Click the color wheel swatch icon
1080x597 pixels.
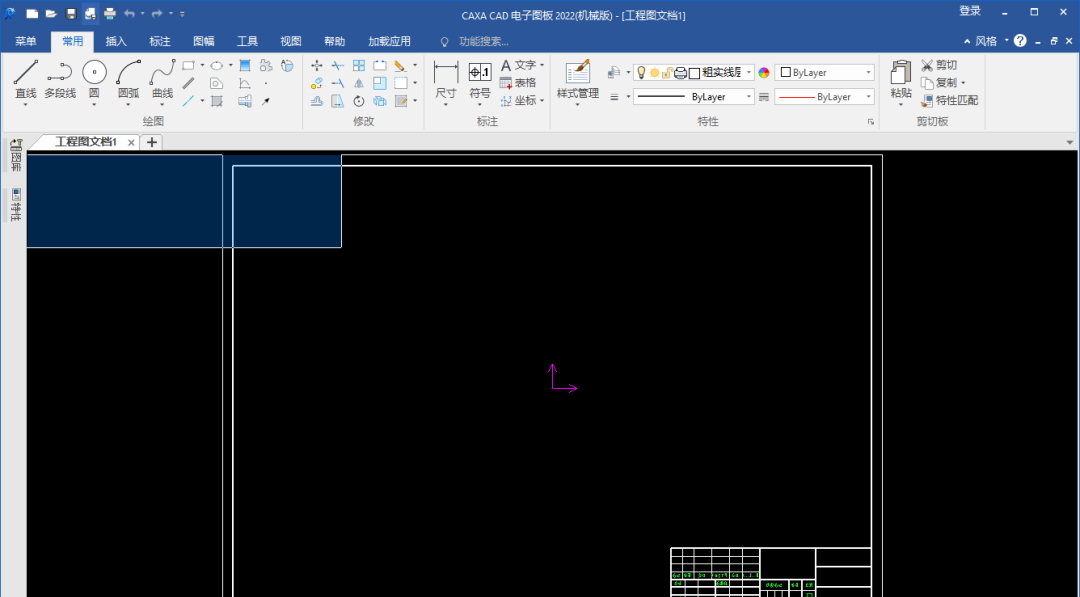764,73
